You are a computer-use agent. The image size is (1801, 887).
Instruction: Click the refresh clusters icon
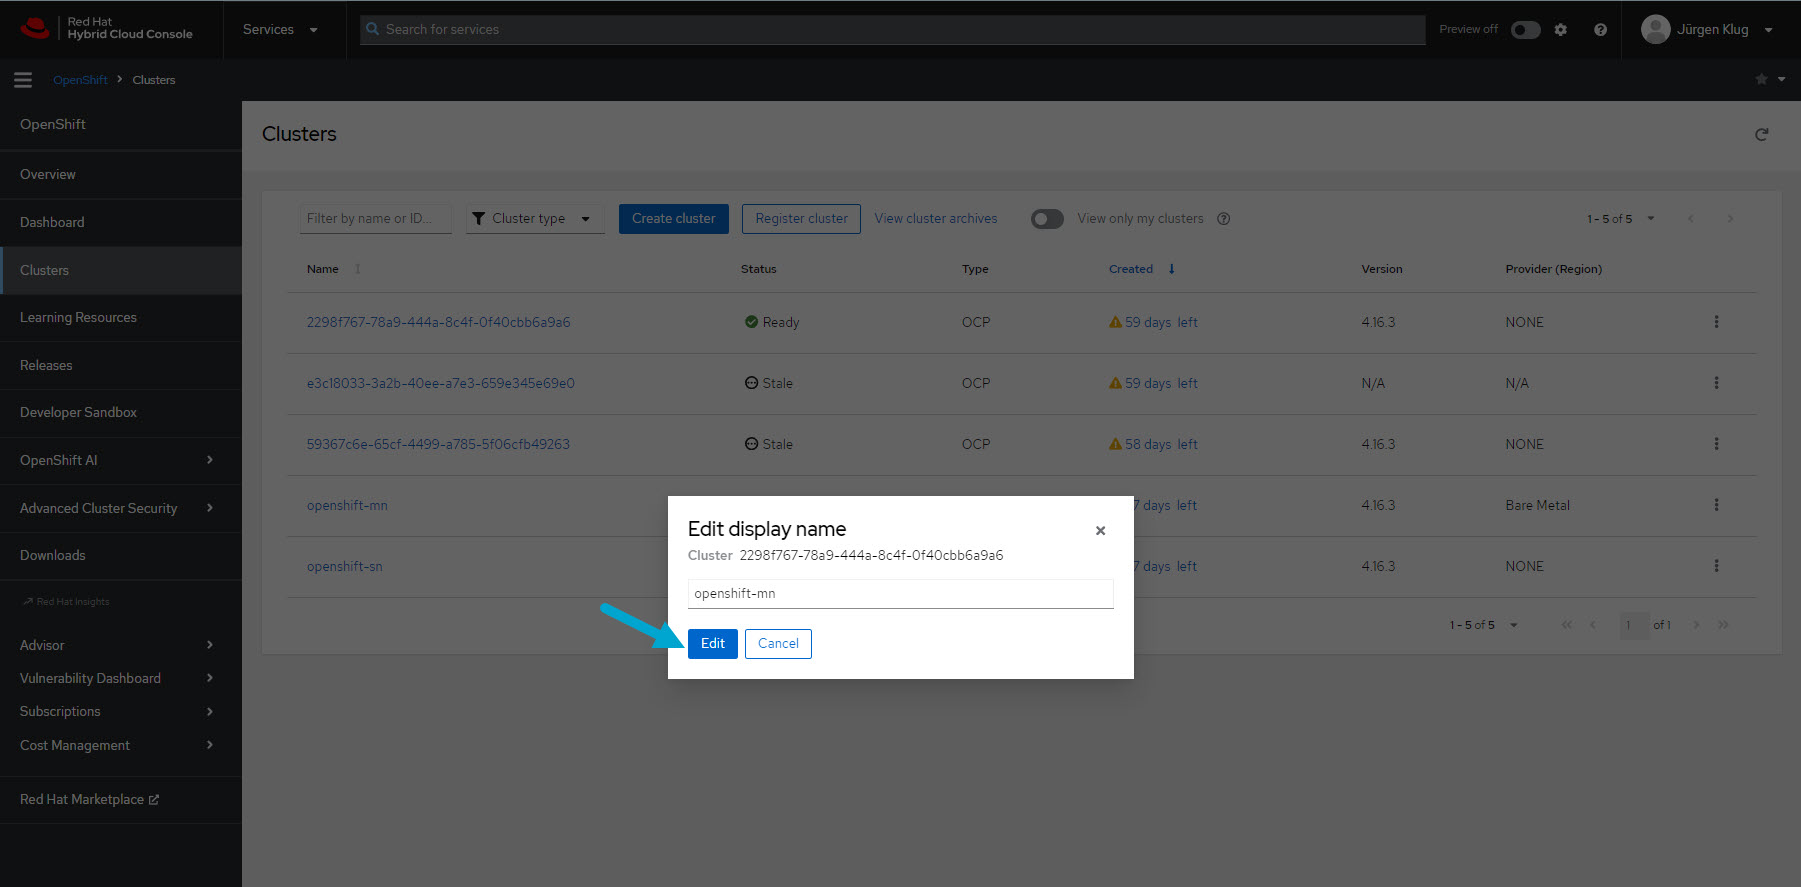[x=1761, y=134]
